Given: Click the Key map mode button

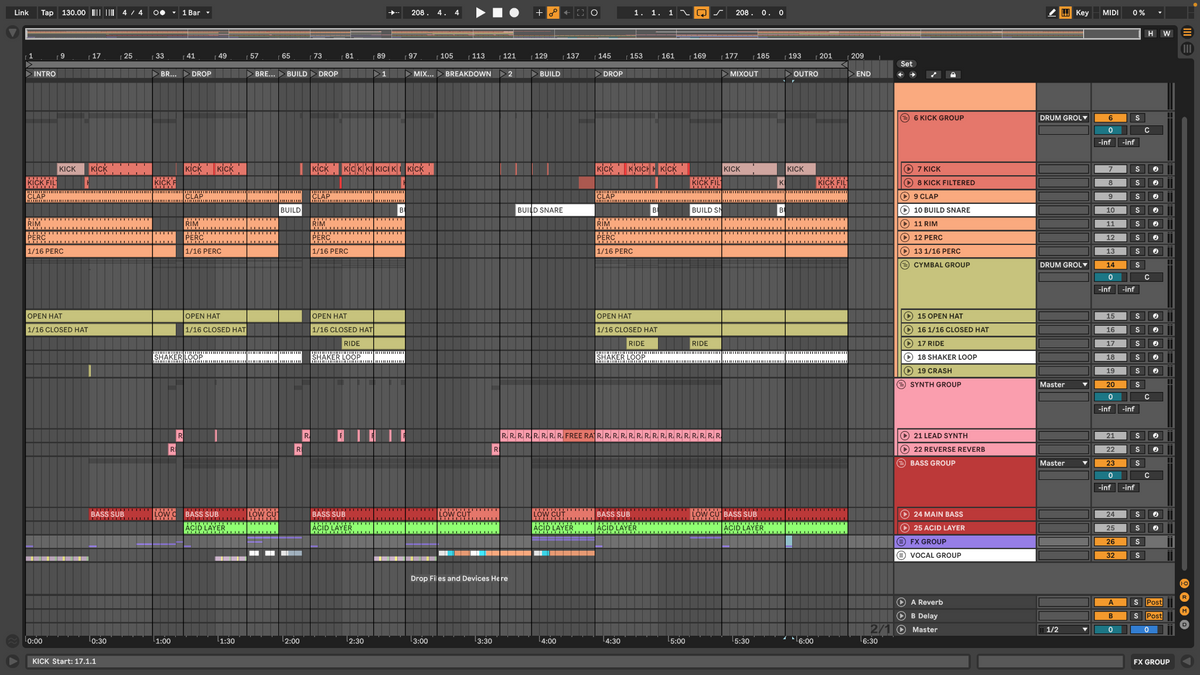Looking at the screenshot, I should tap(1082, 13).
